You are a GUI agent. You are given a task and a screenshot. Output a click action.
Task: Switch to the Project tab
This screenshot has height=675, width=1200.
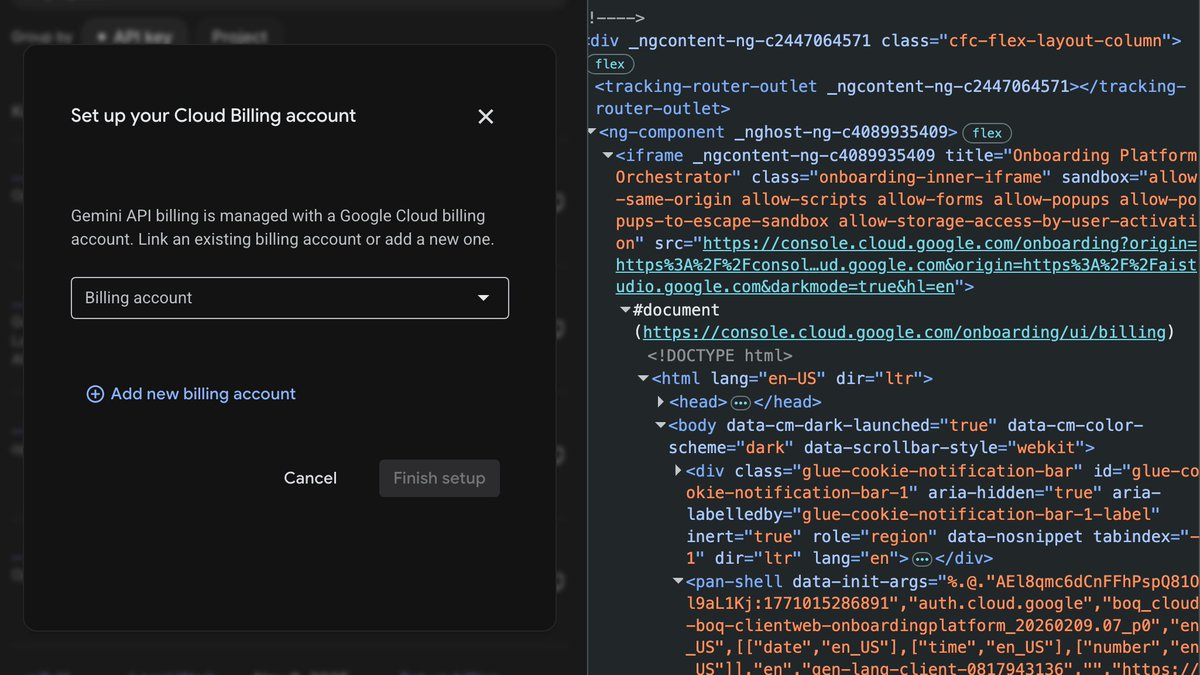pos(239,36)
